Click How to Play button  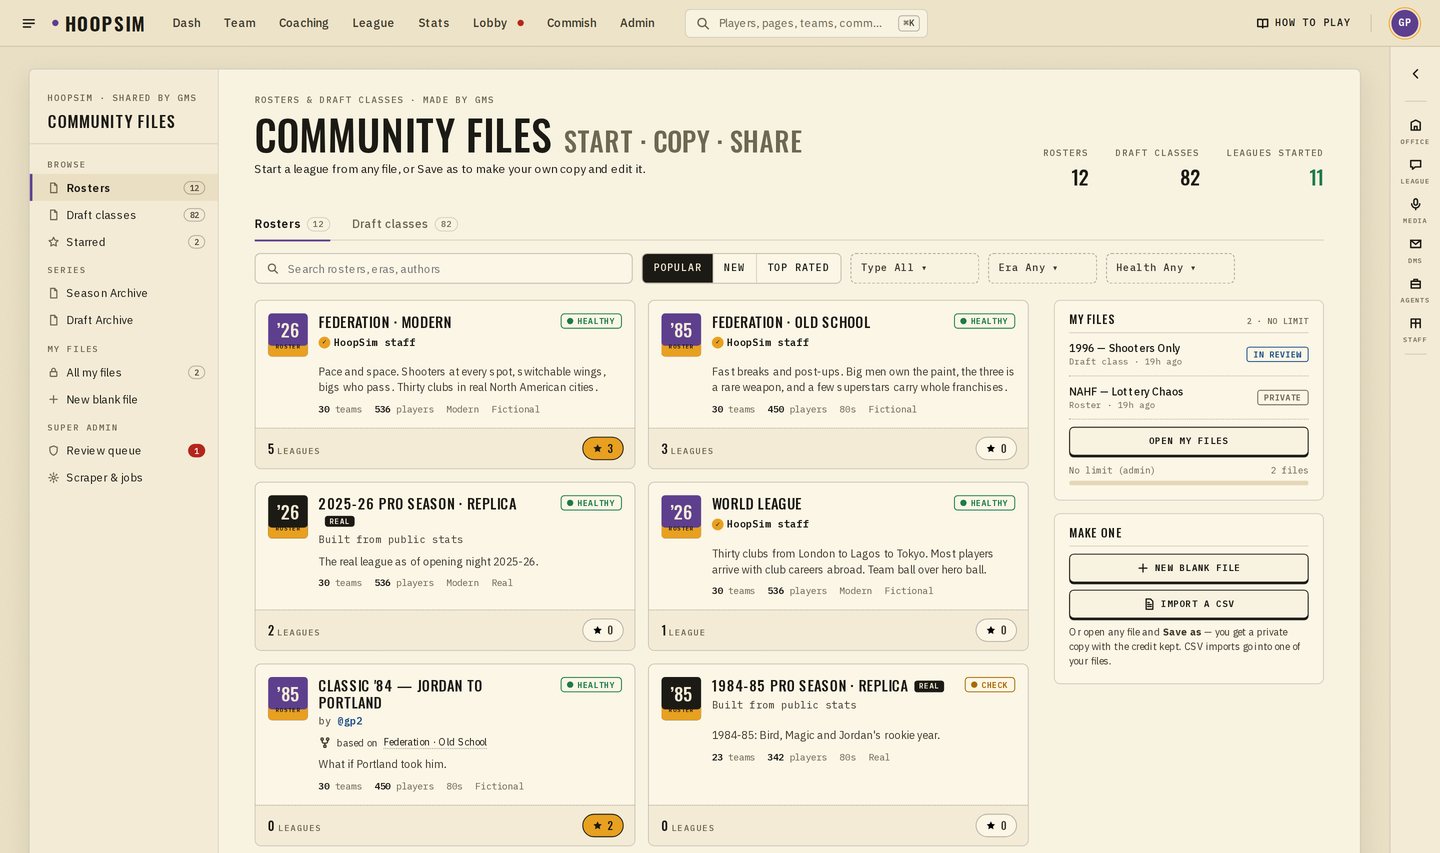pyautogui.click(x=1303, y=23)
